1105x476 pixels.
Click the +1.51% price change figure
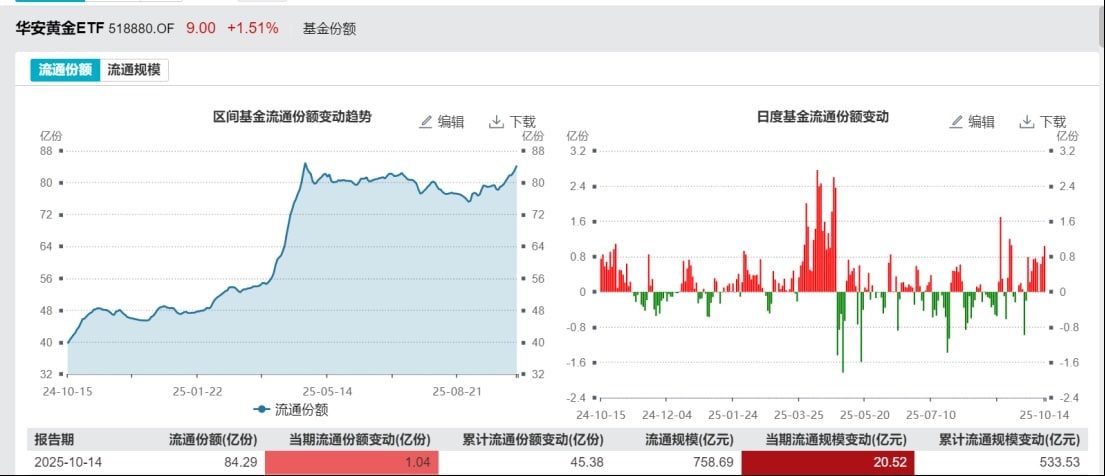tap(253, 28)
